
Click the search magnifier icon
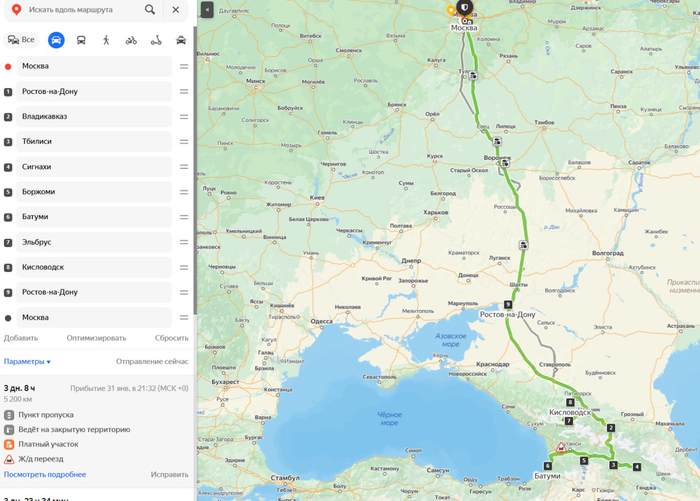tap(150, 10)
